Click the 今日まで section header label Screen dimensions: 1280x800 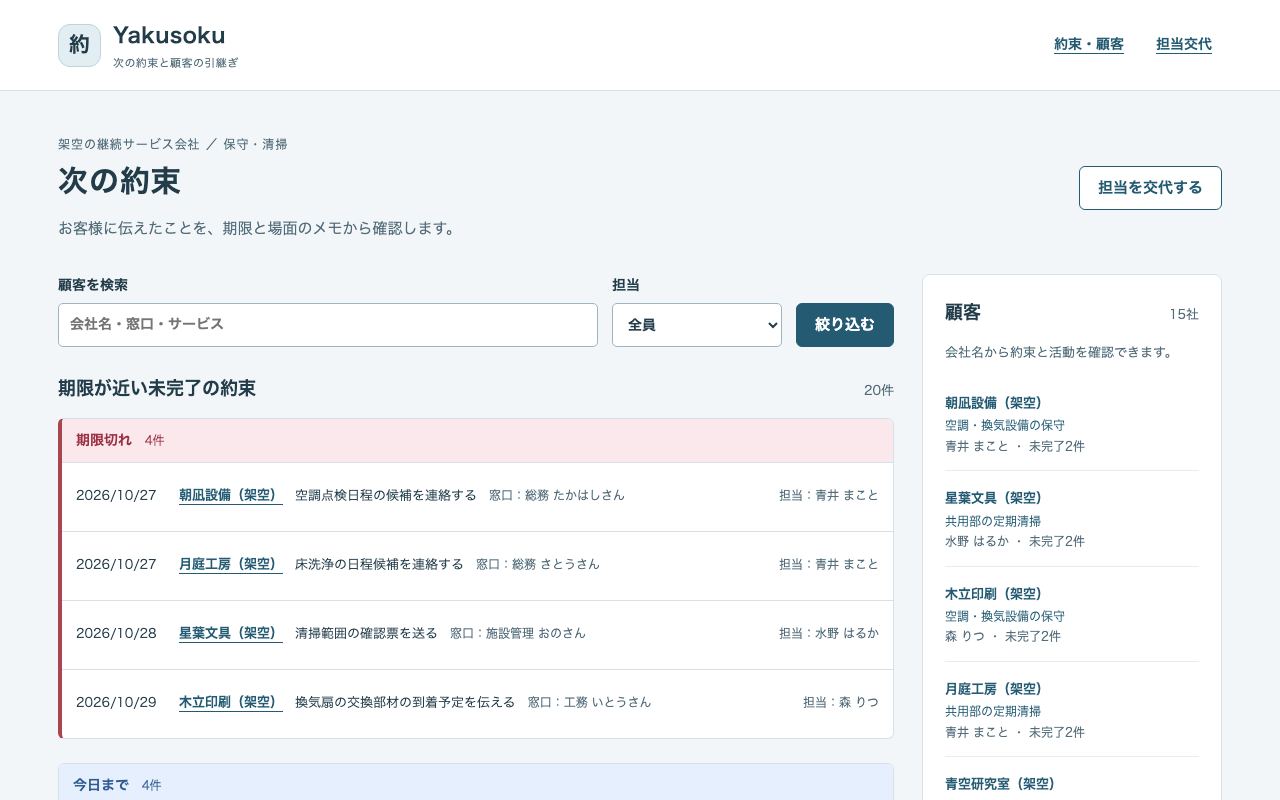101,785
